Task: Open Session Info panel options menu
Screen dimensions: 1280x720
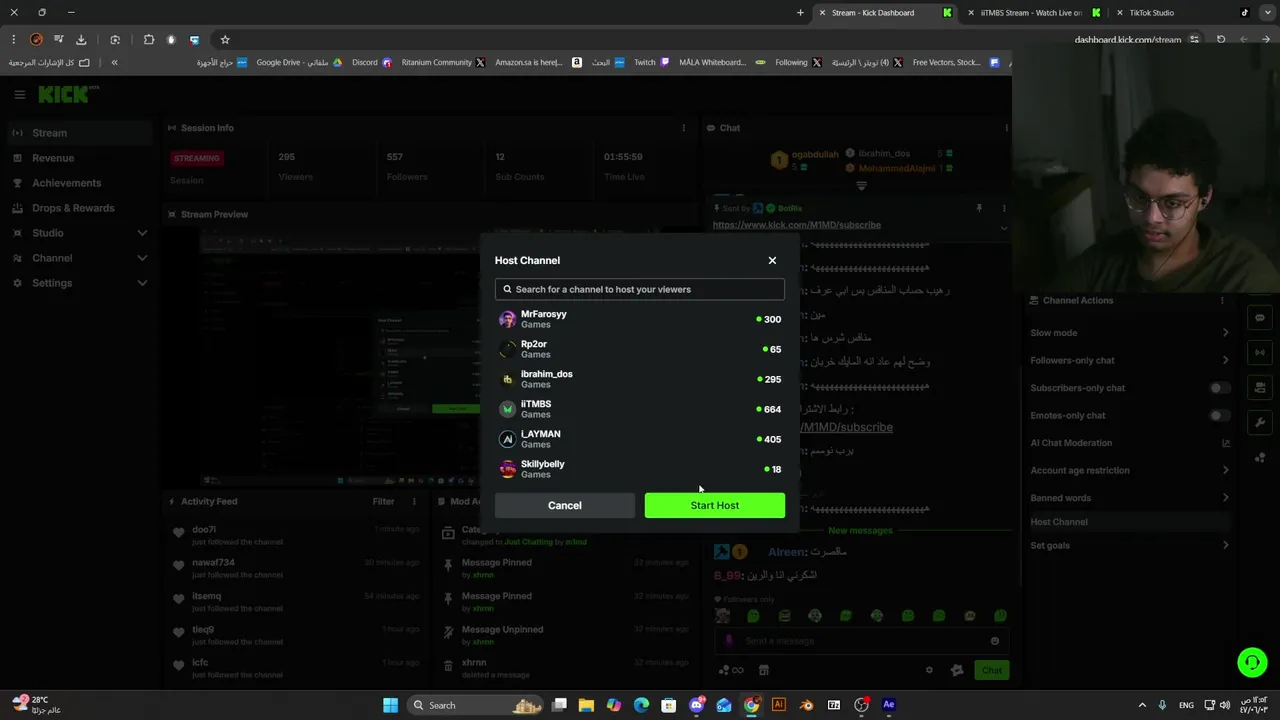Action: tap(684, 128)
